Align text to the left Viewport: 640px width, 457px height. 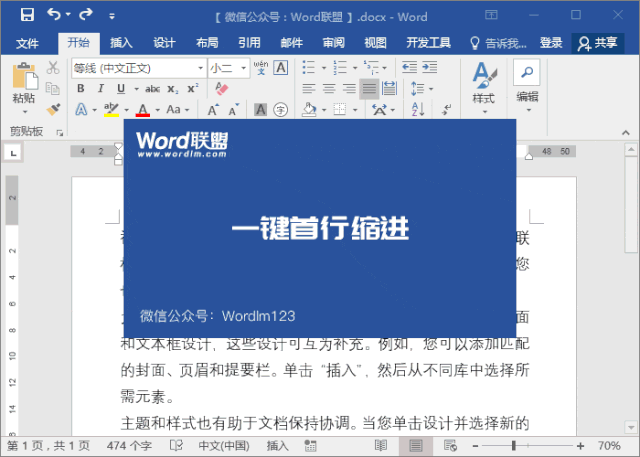[x=309, y=88]
